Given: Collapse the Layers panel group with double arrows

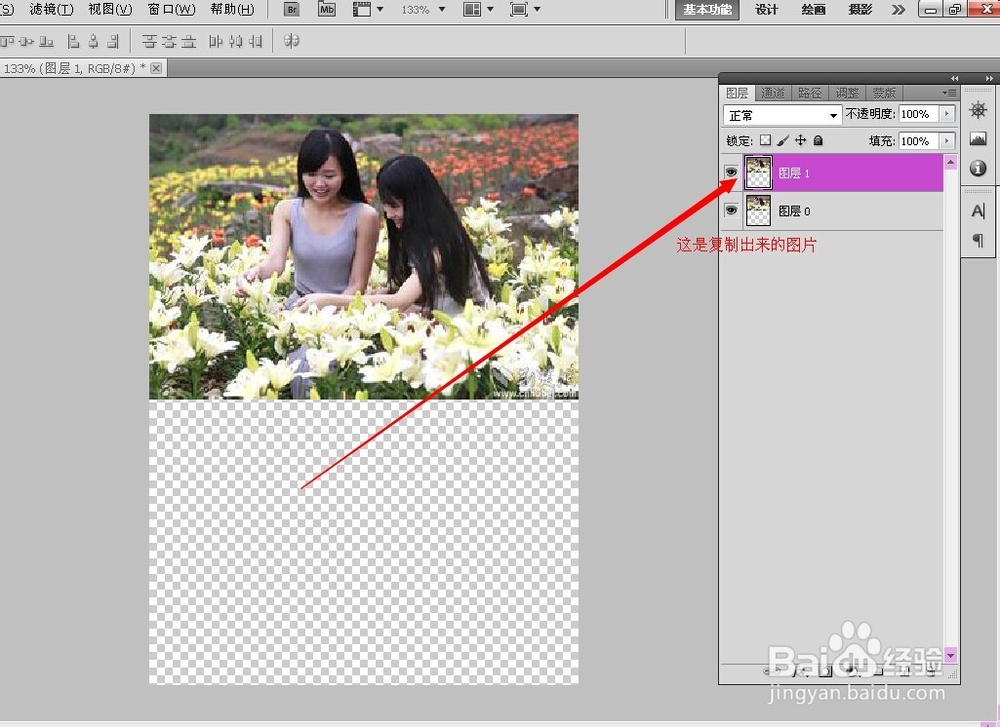Looking at the screenshot, I should [954, 78].
